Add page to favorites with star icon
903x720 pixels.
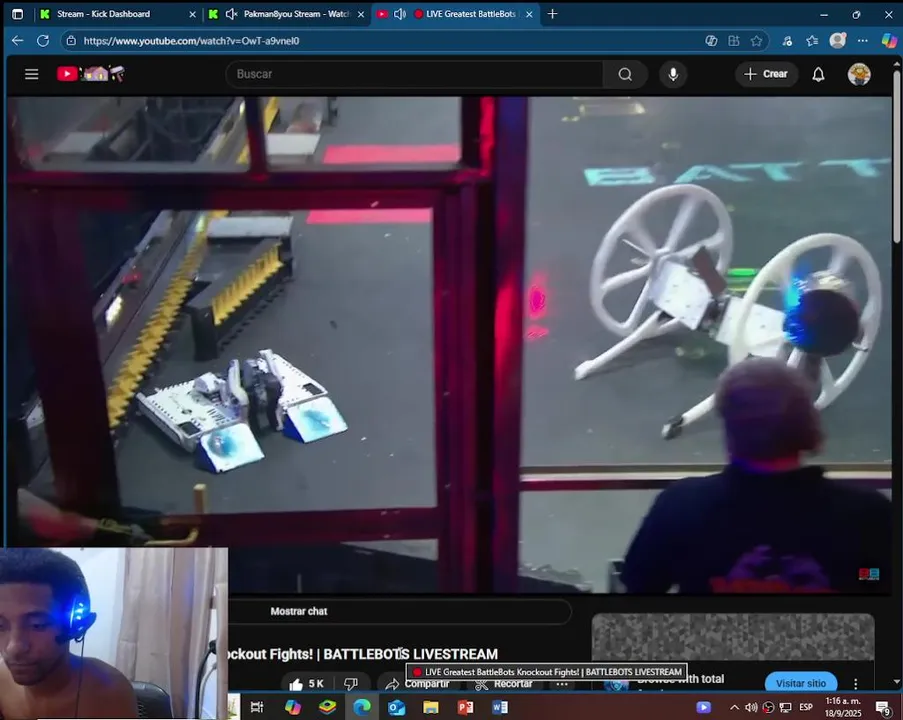756,41
